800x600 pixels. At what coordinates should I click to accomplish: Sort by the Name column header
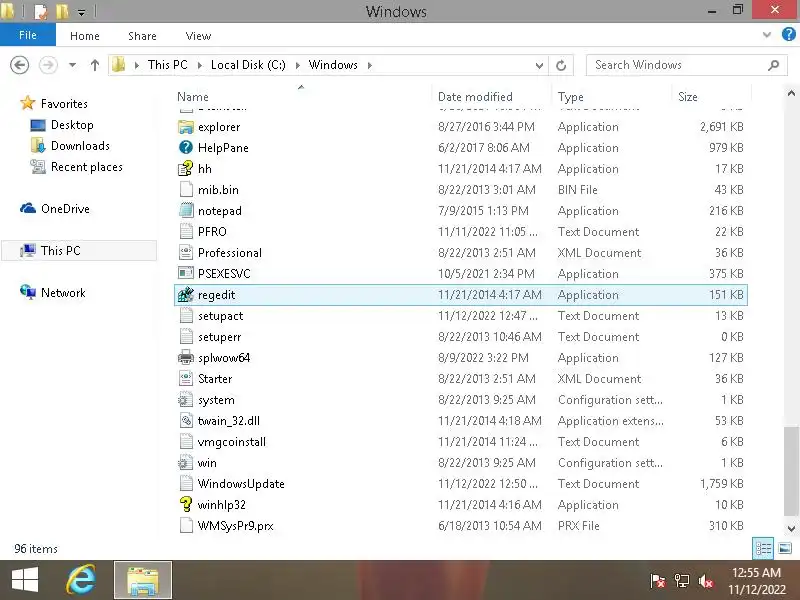pos(303,97)
